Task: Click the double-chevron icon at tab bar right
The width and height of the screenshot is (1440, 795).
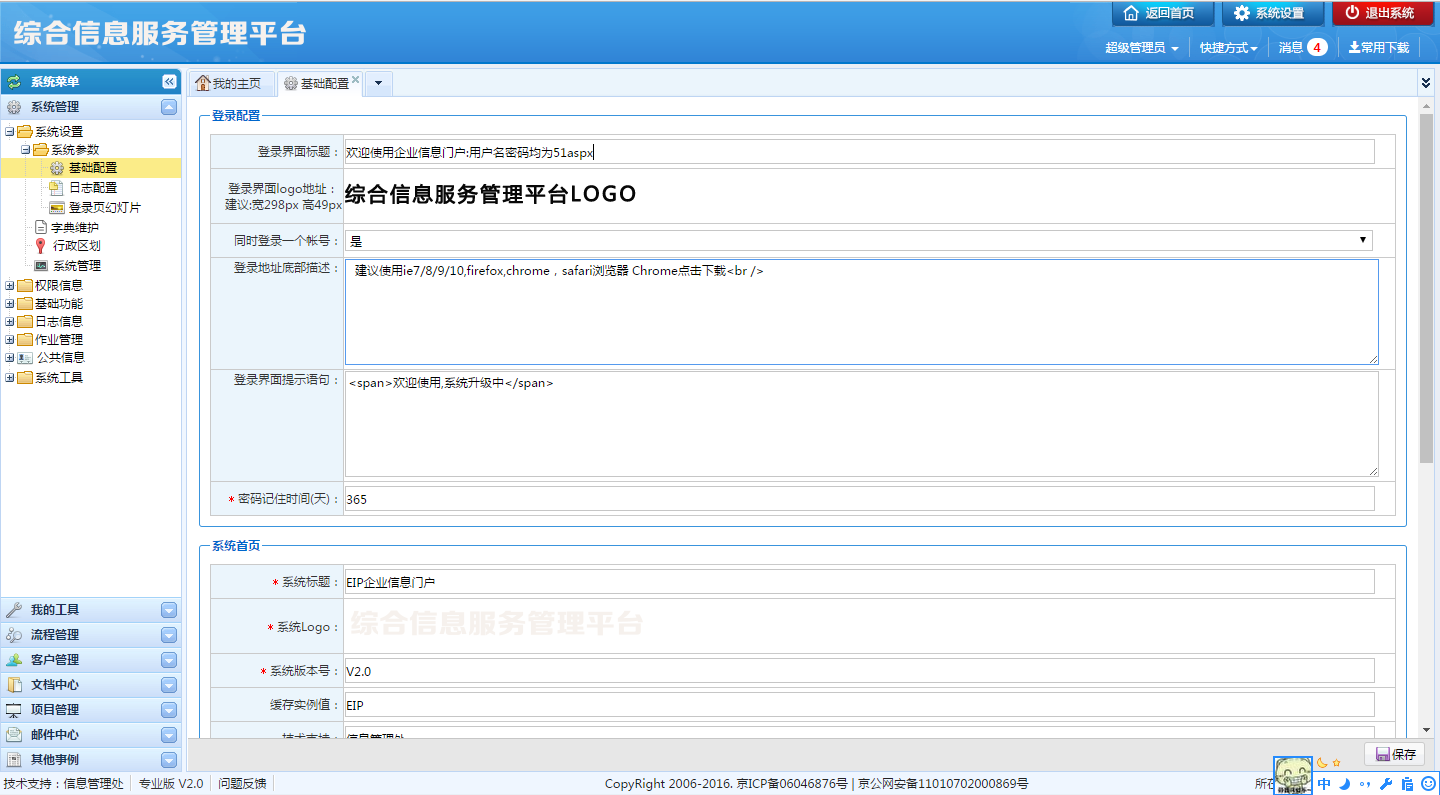Action: (x=1426, y=82)
